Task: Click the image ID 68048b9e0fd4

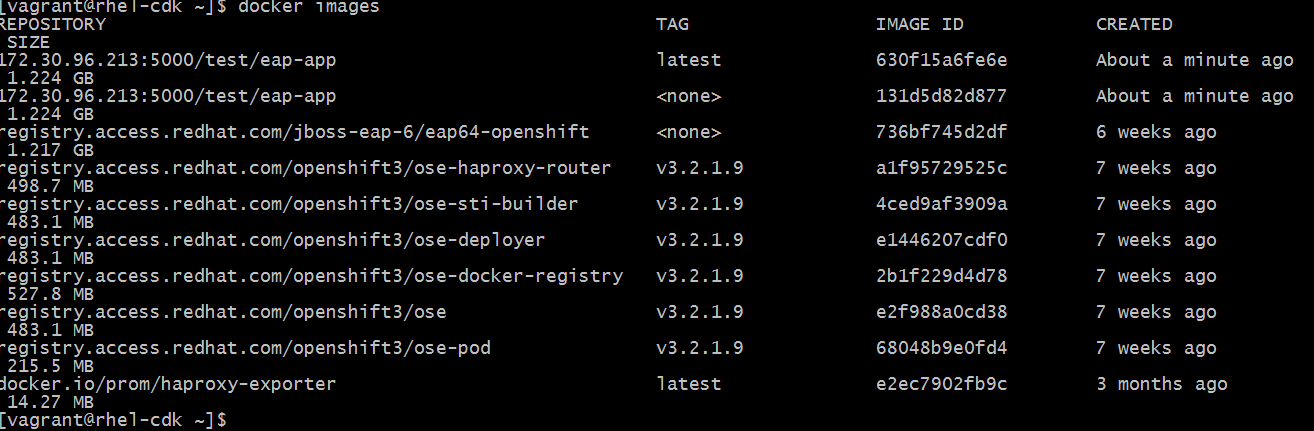Action: click(941, 348)
